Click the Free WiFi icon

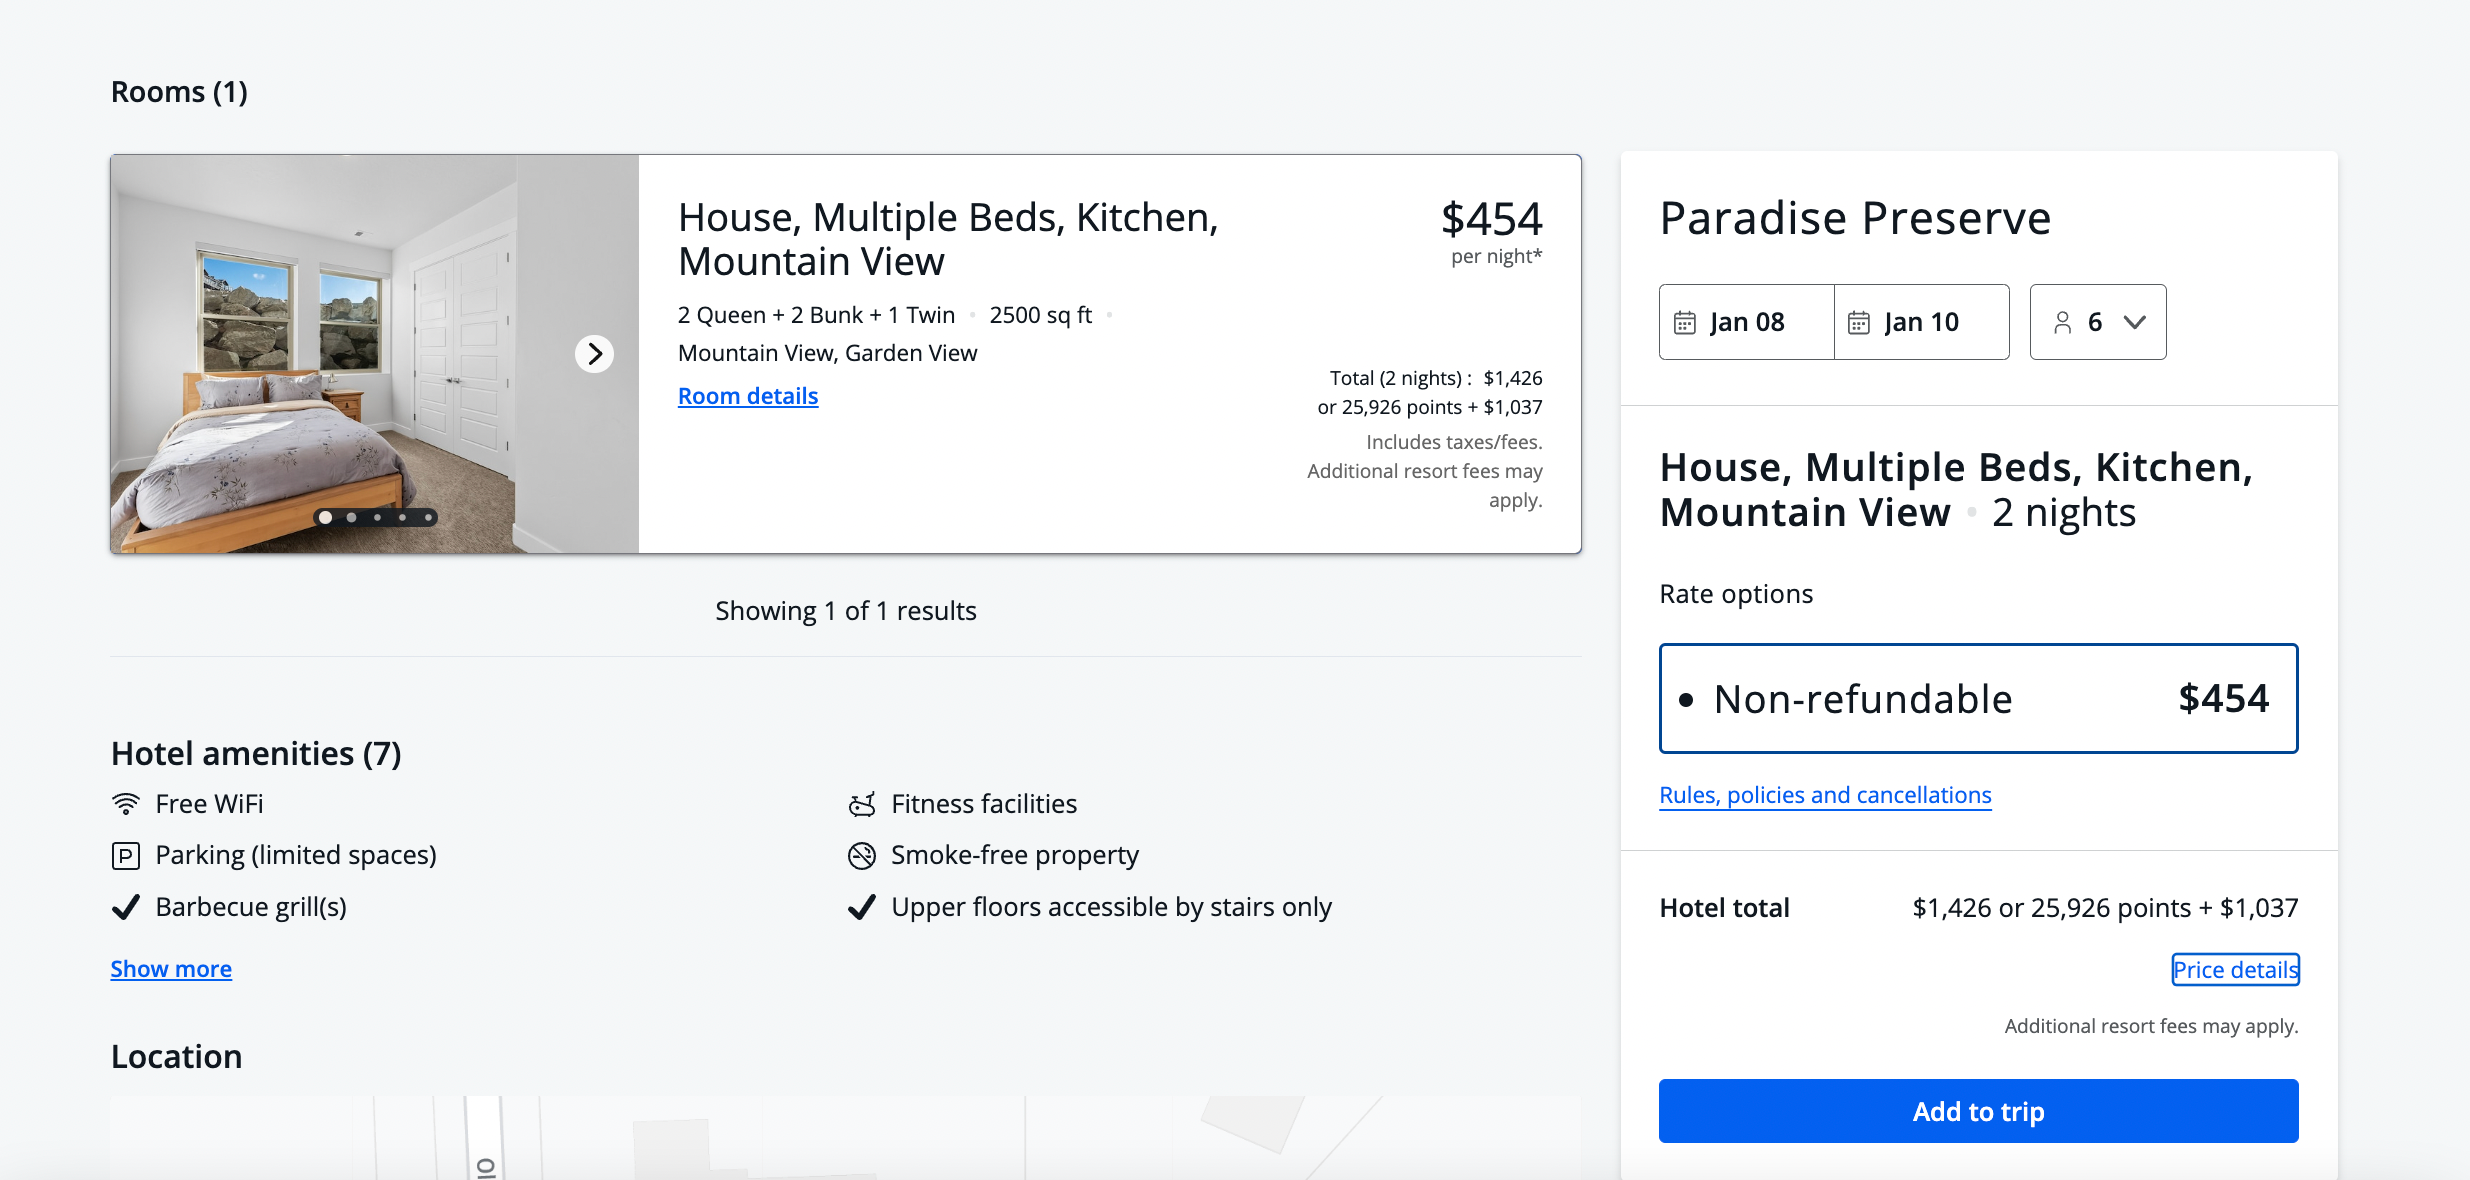126,804
